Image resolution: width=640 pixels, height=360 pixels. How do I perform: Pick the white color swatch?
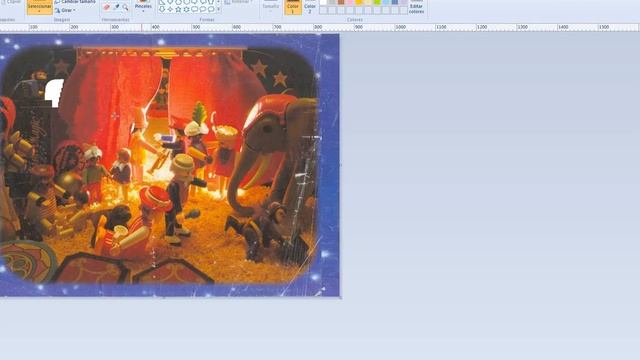click(x=323, y=2)
